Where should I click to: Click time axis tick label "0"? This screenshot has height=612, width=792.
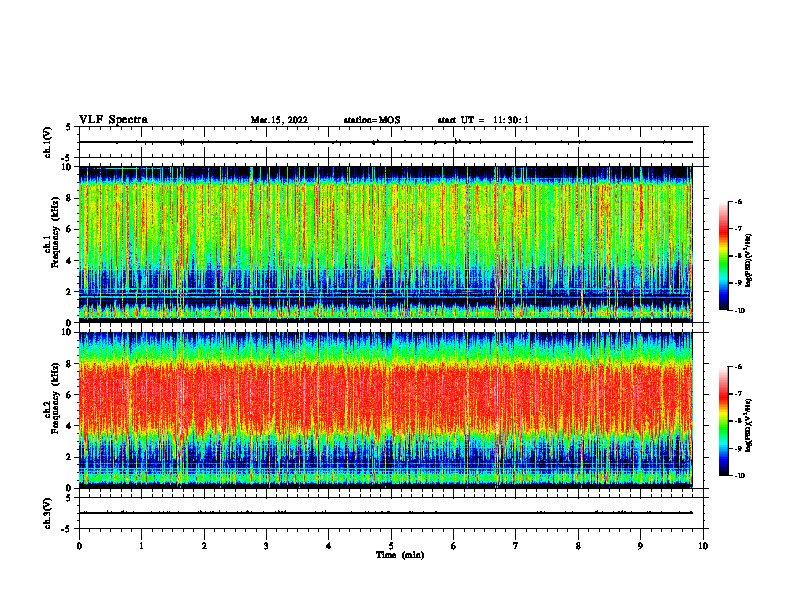point(79,546)
